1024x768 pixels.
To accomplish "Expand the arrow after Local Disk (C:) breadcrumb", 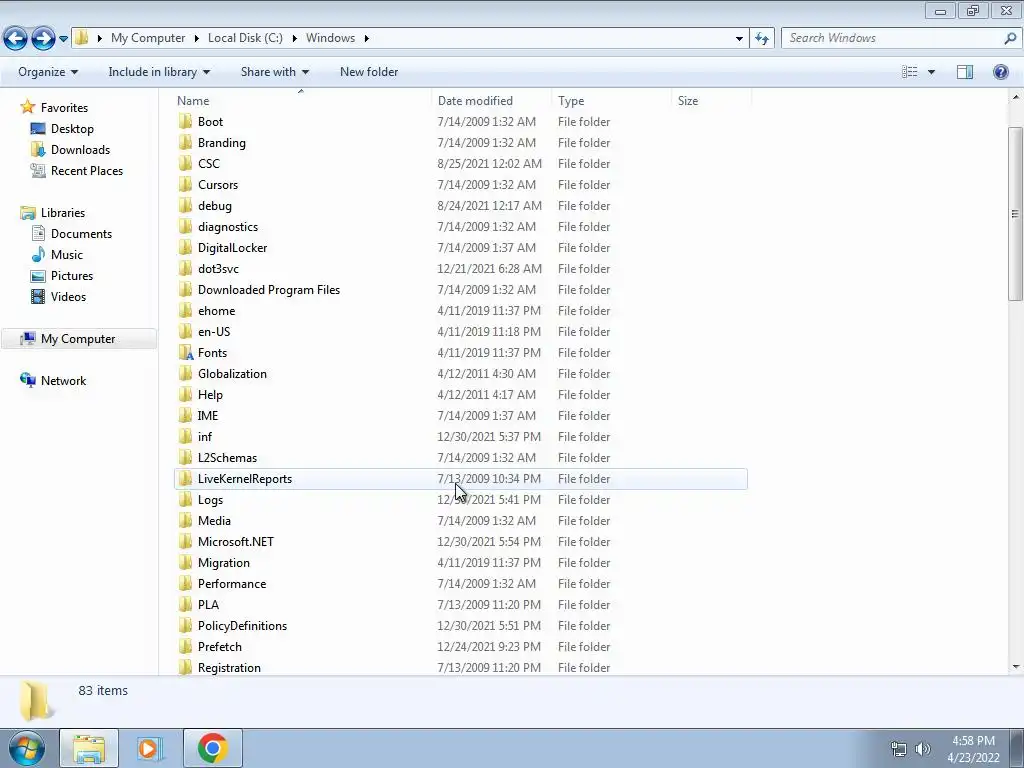I will click(x=294, y=38).
